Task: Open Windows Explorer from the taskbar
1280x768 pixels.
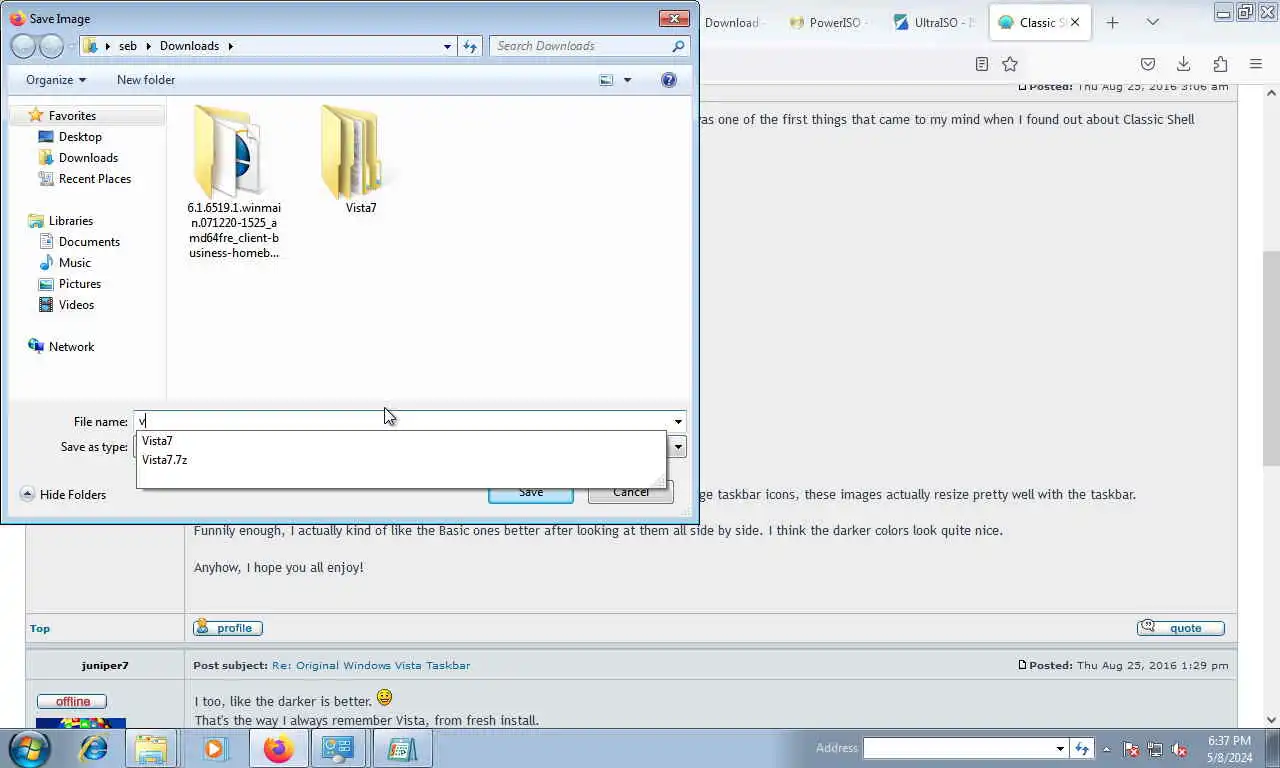Action: [x=151, y=748]
